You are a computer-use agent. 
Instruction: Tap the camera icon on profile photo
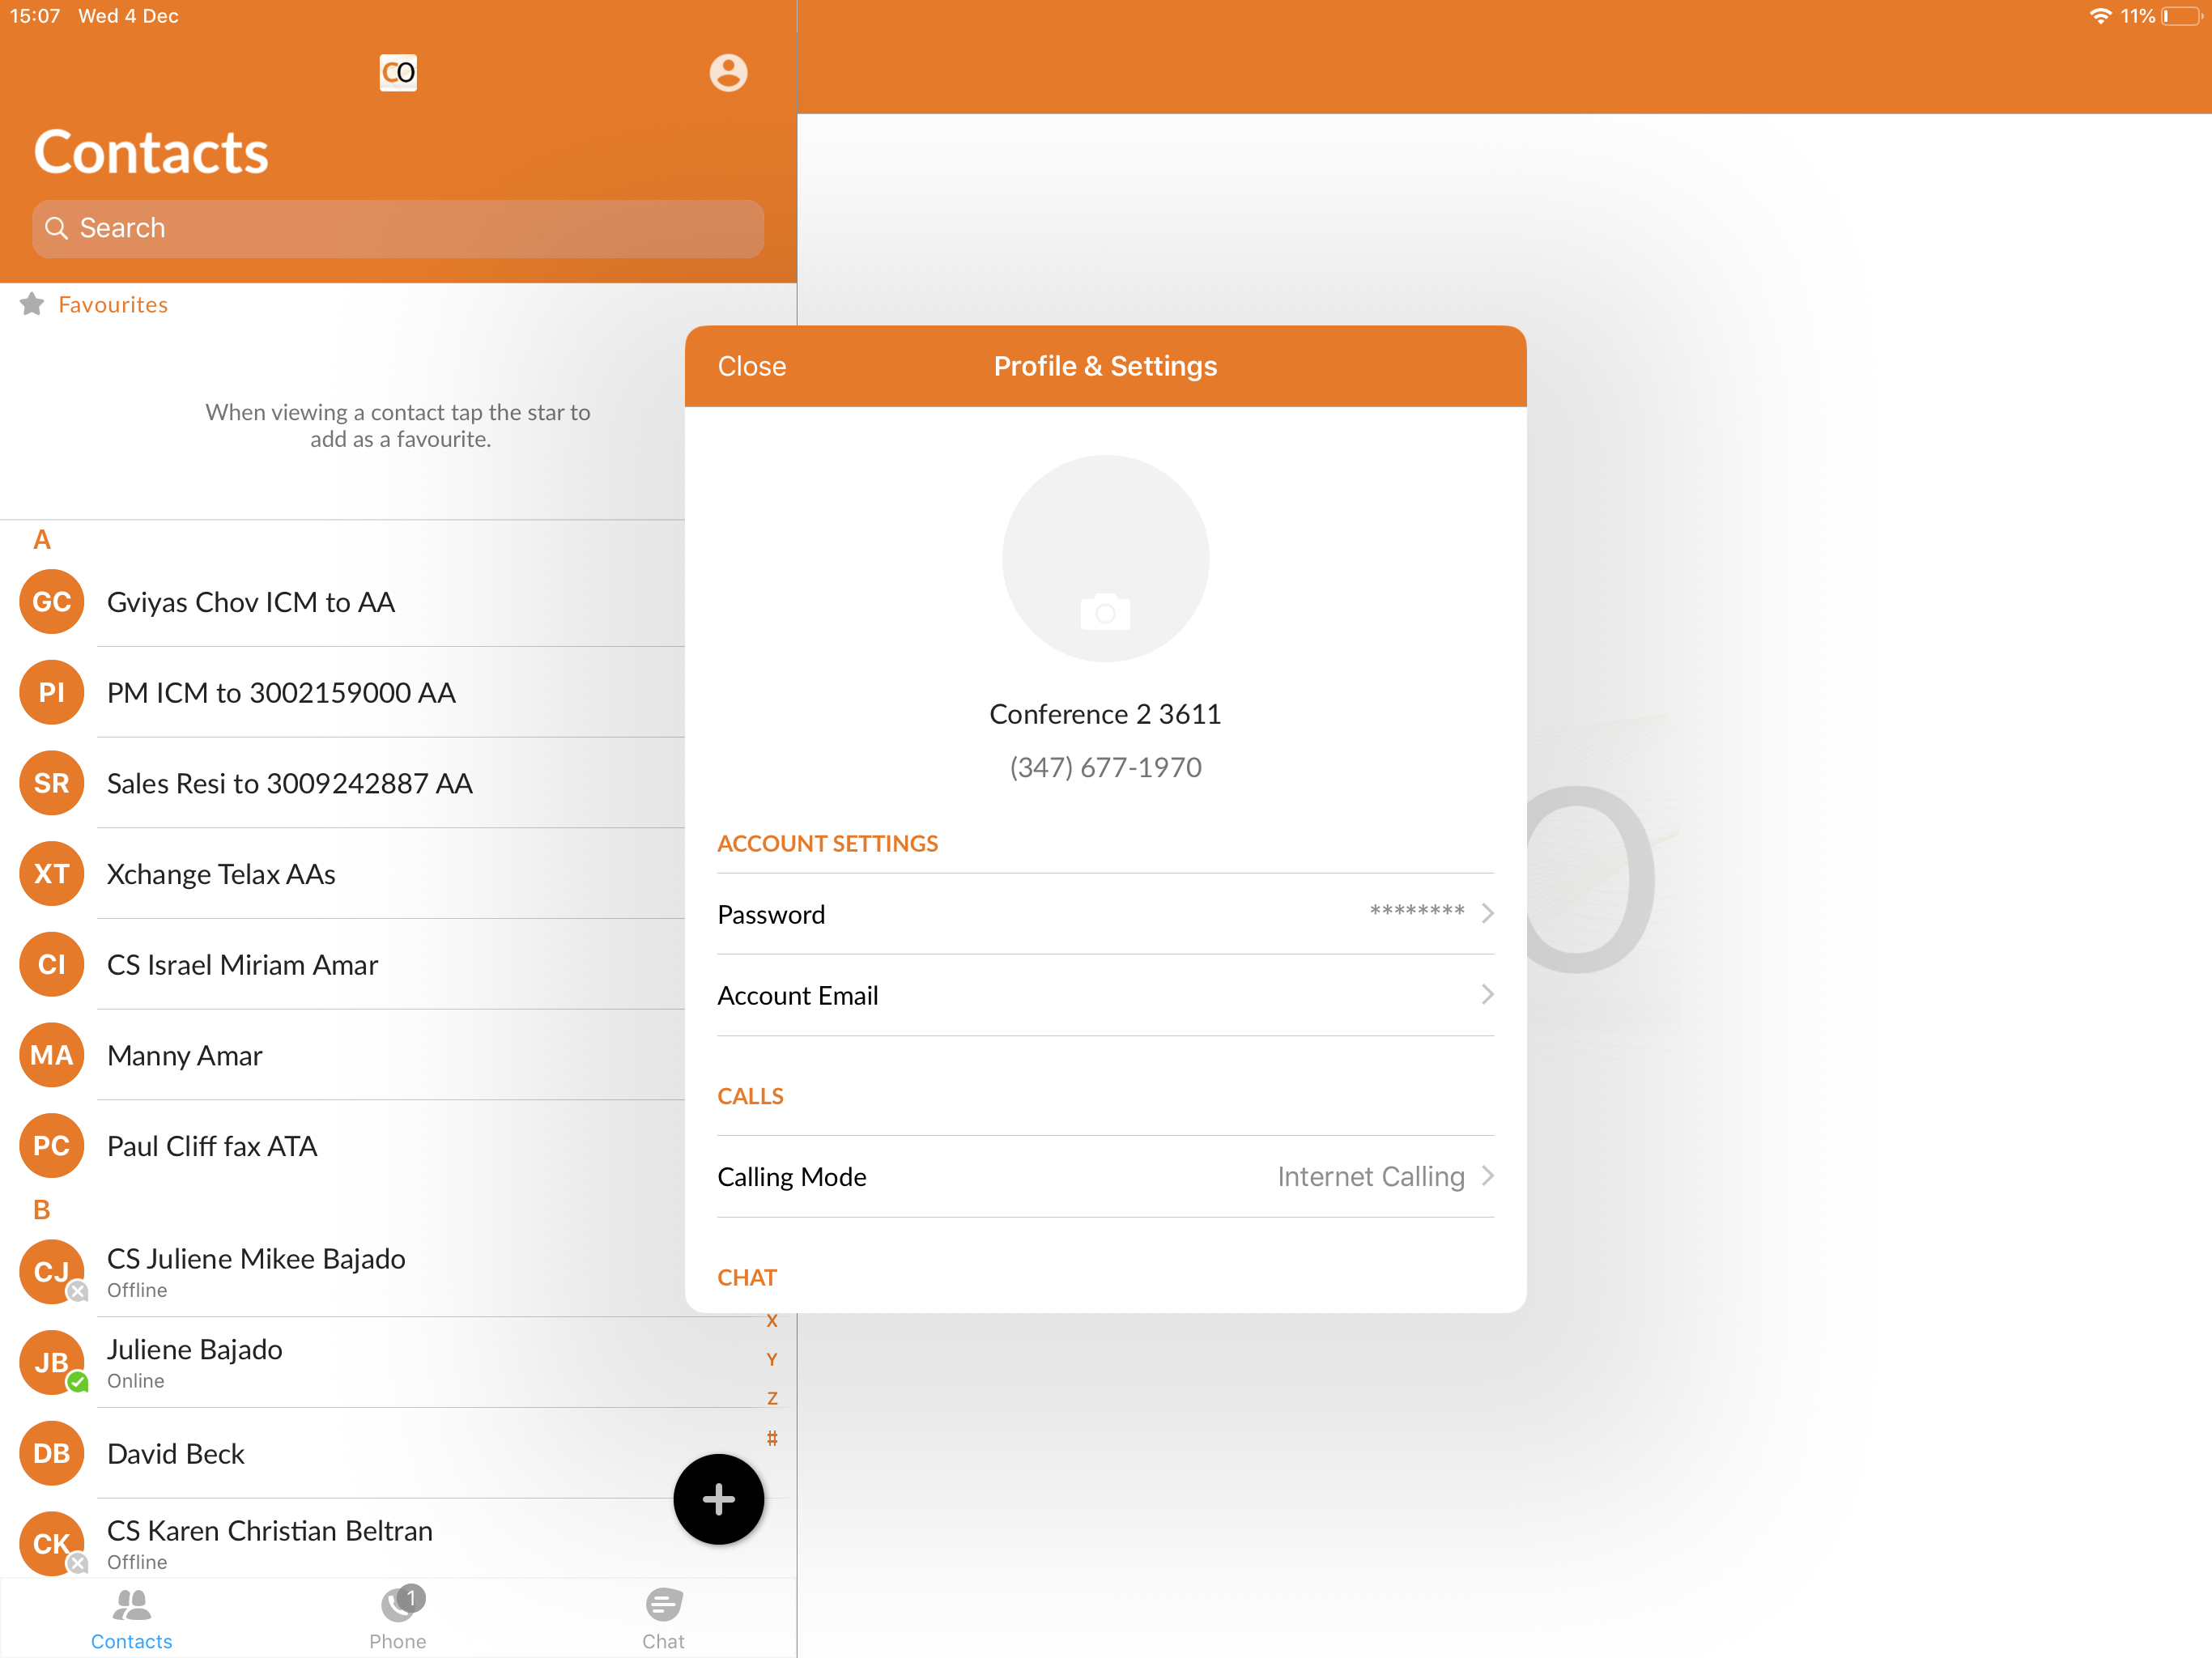(x=1105, y=611)
